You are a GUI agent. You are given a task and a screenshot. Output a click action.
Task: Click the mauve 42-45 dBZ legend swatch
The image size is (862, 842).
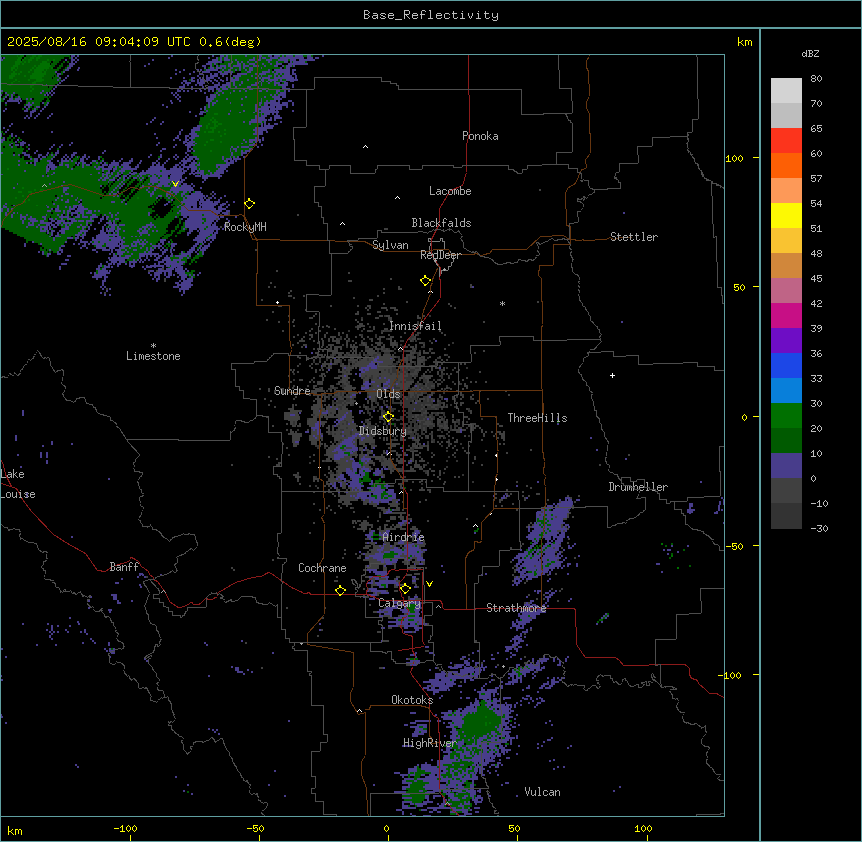(x=786, y=291)
